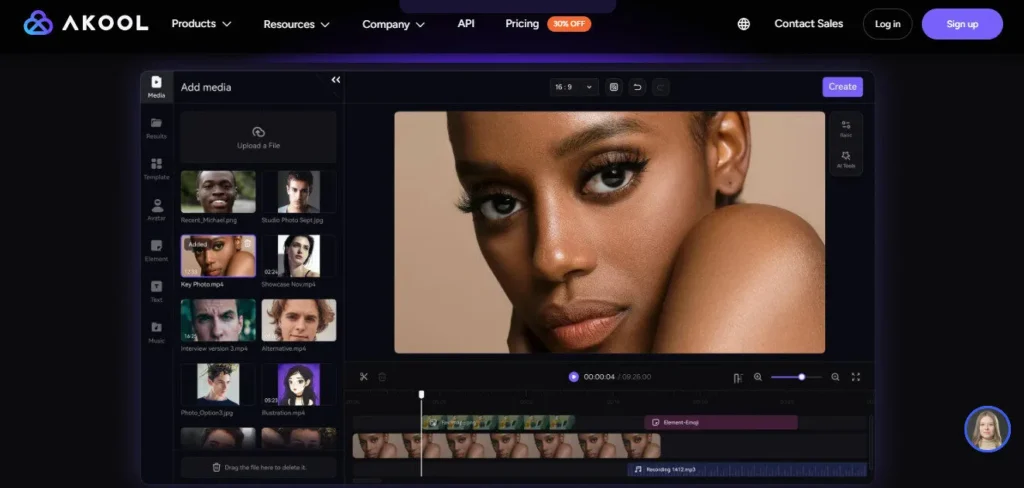Open Basic adjustments panel
The image size is (1024, 488).
(x=846, y=128)
